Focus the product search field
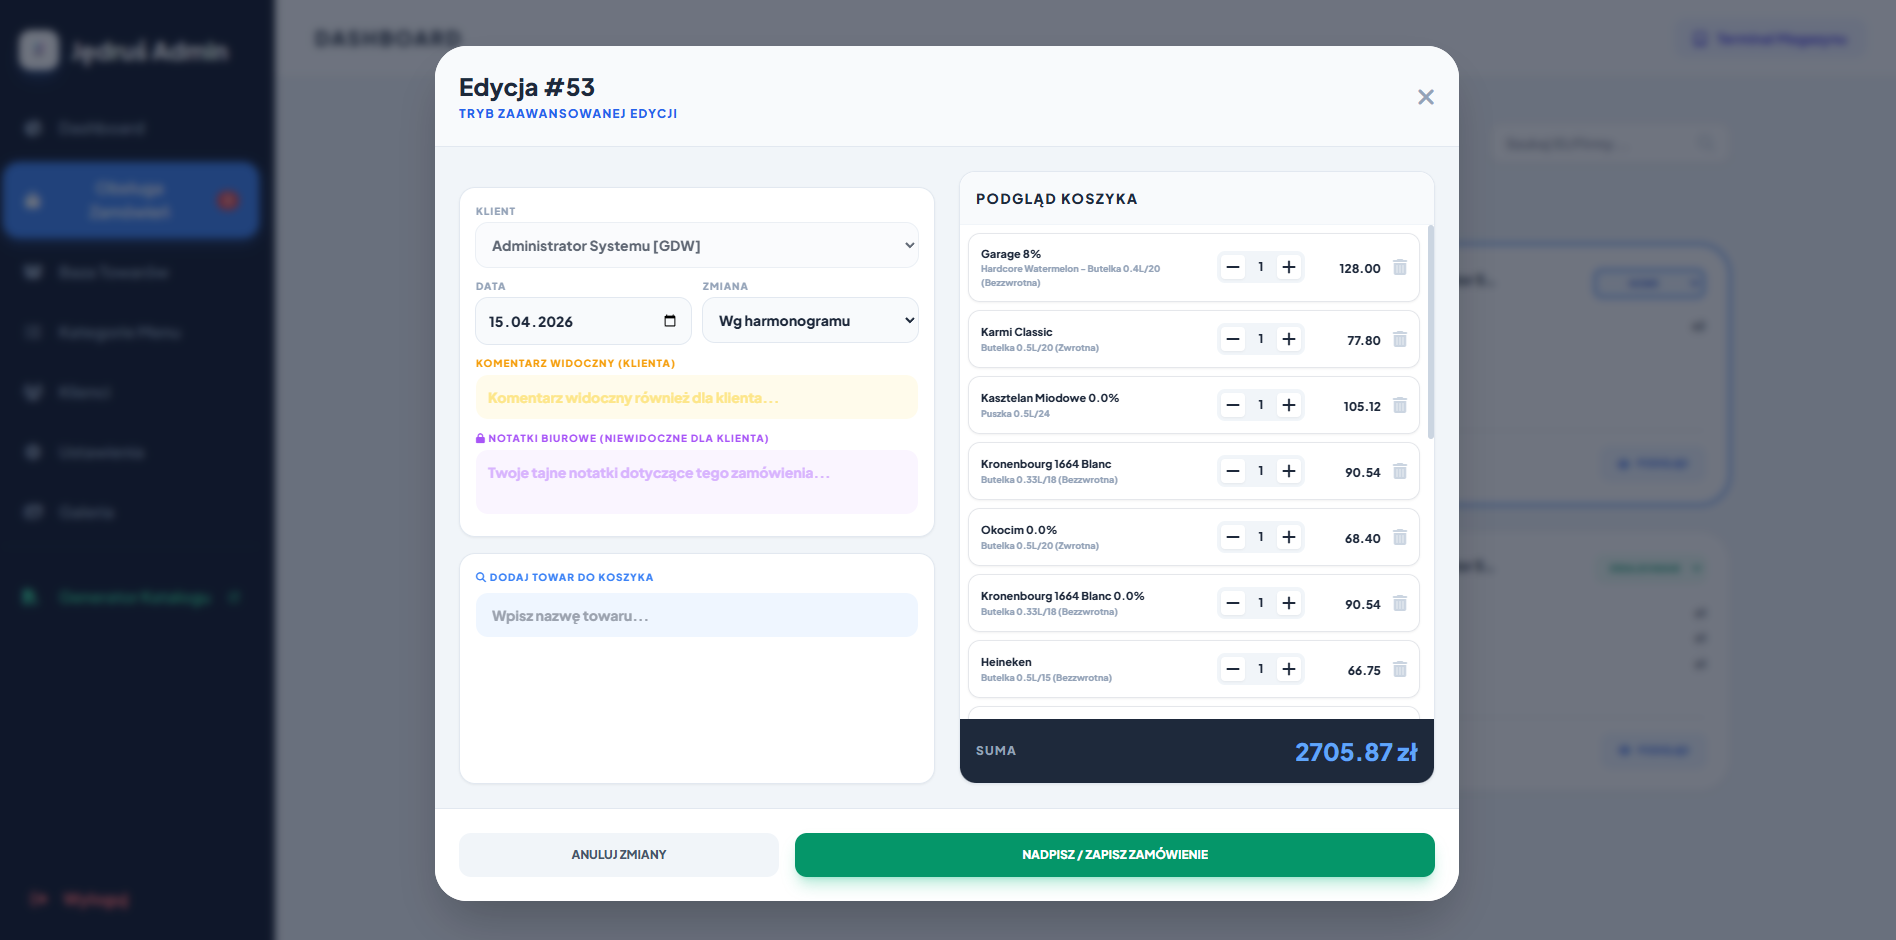Image resolution: width=1896 pixels, height=940 pixels. (696, 616)
